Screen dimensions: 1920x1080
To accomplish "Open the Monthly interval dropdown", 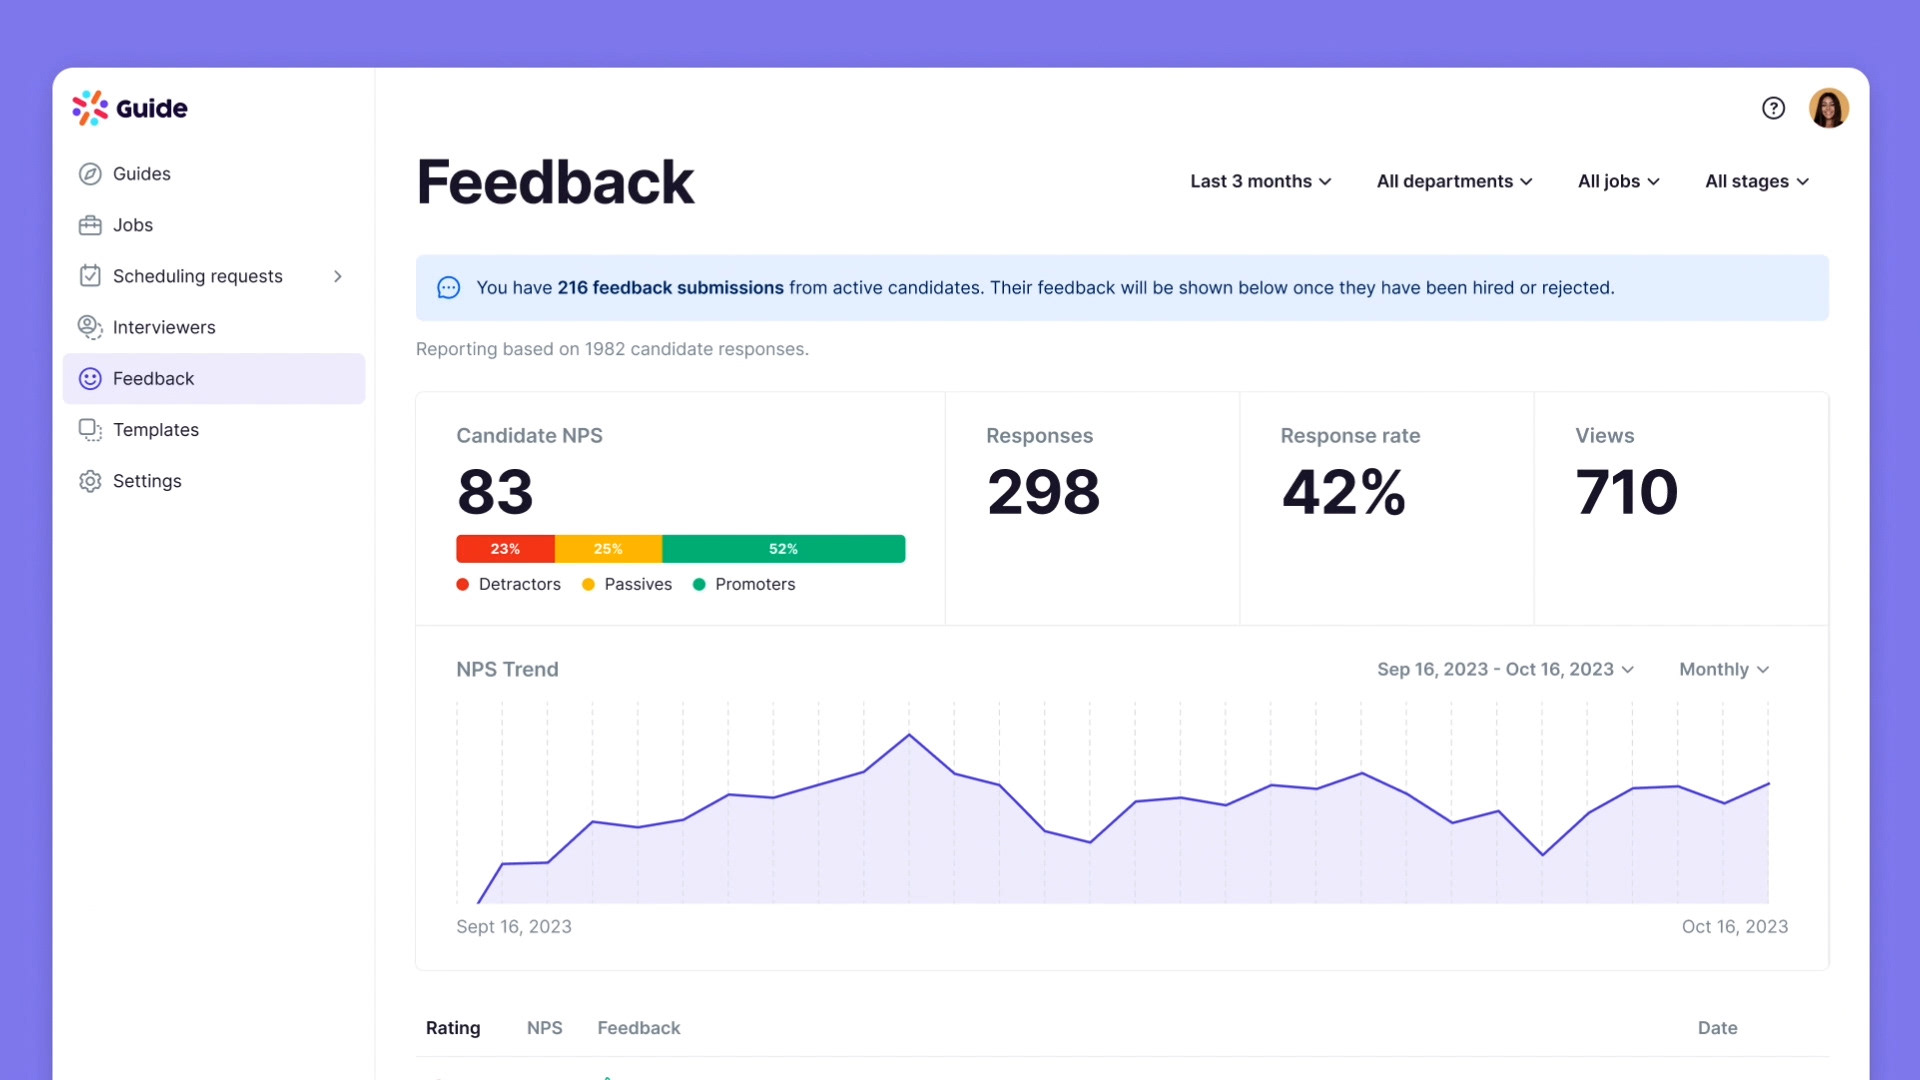I will click(x=1724, y=669).
